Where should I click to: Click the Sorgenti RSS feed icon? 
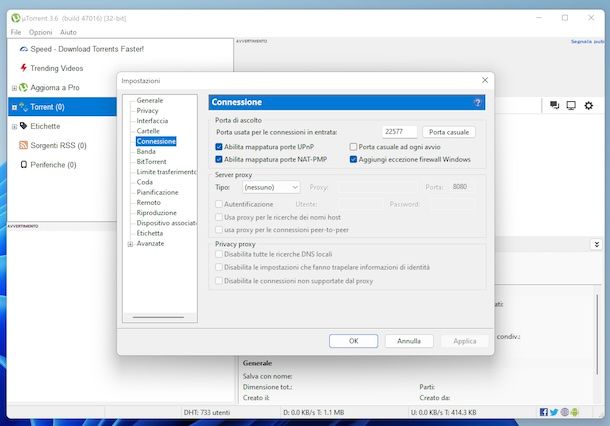coord(23,145)
